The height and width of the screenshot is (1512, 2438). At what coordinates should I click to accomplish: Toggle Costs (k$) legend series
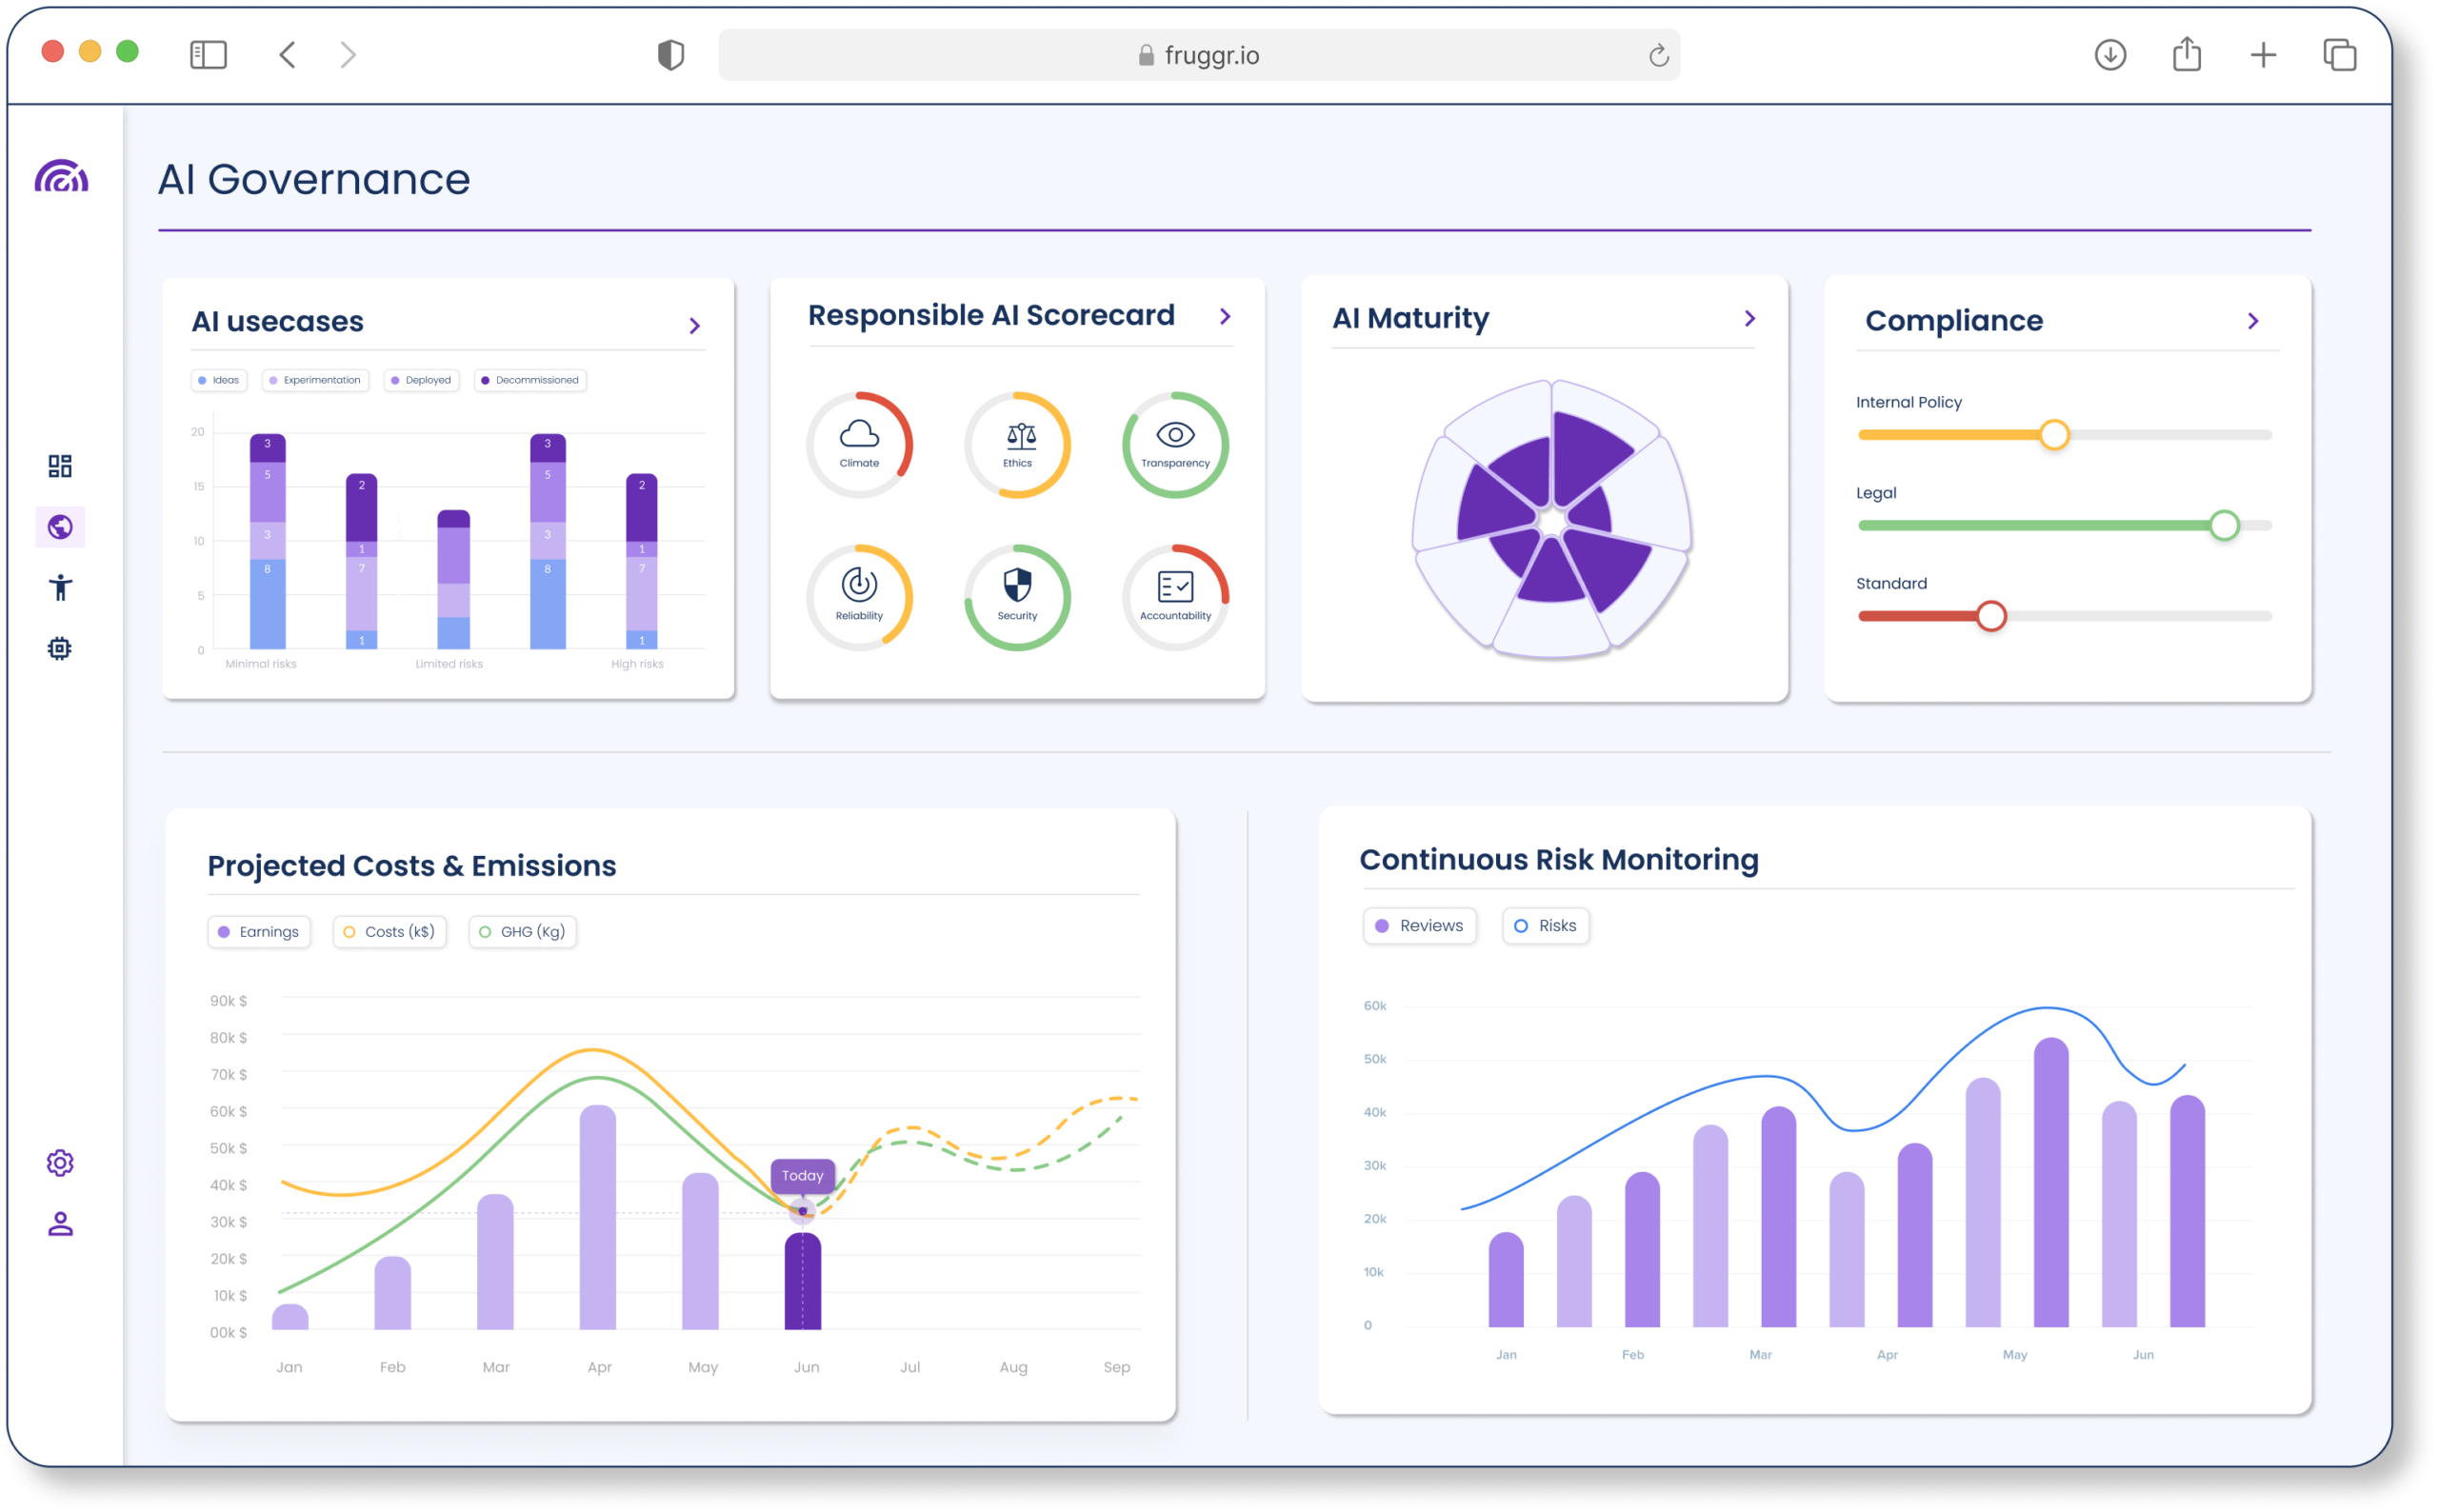pos(389,931)
